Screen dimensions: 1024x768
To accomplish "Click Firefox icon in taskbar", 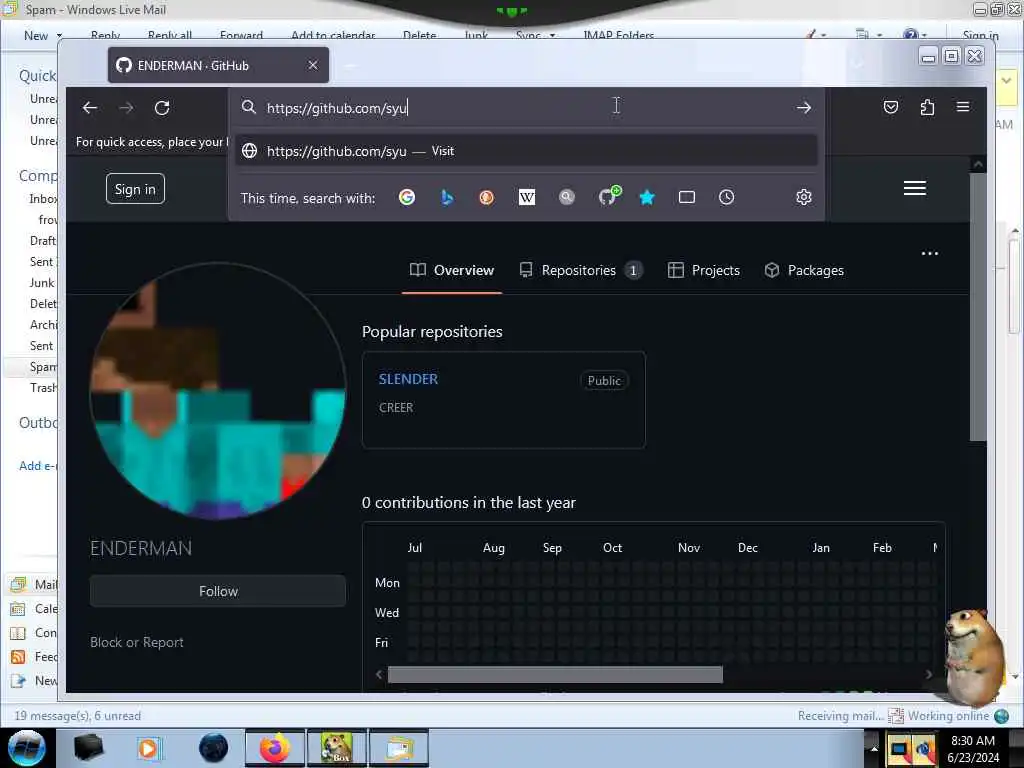I will [275, 748].
